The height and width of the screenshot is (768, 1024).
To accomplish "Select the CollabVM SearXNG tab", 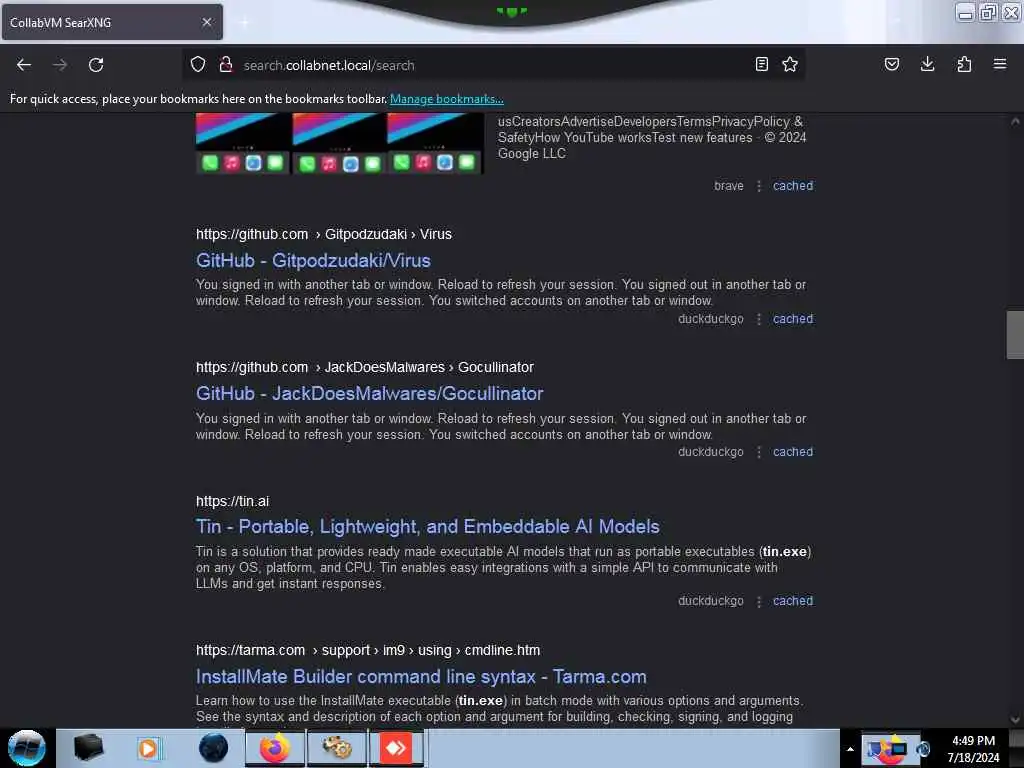I will tap(112, 22).
